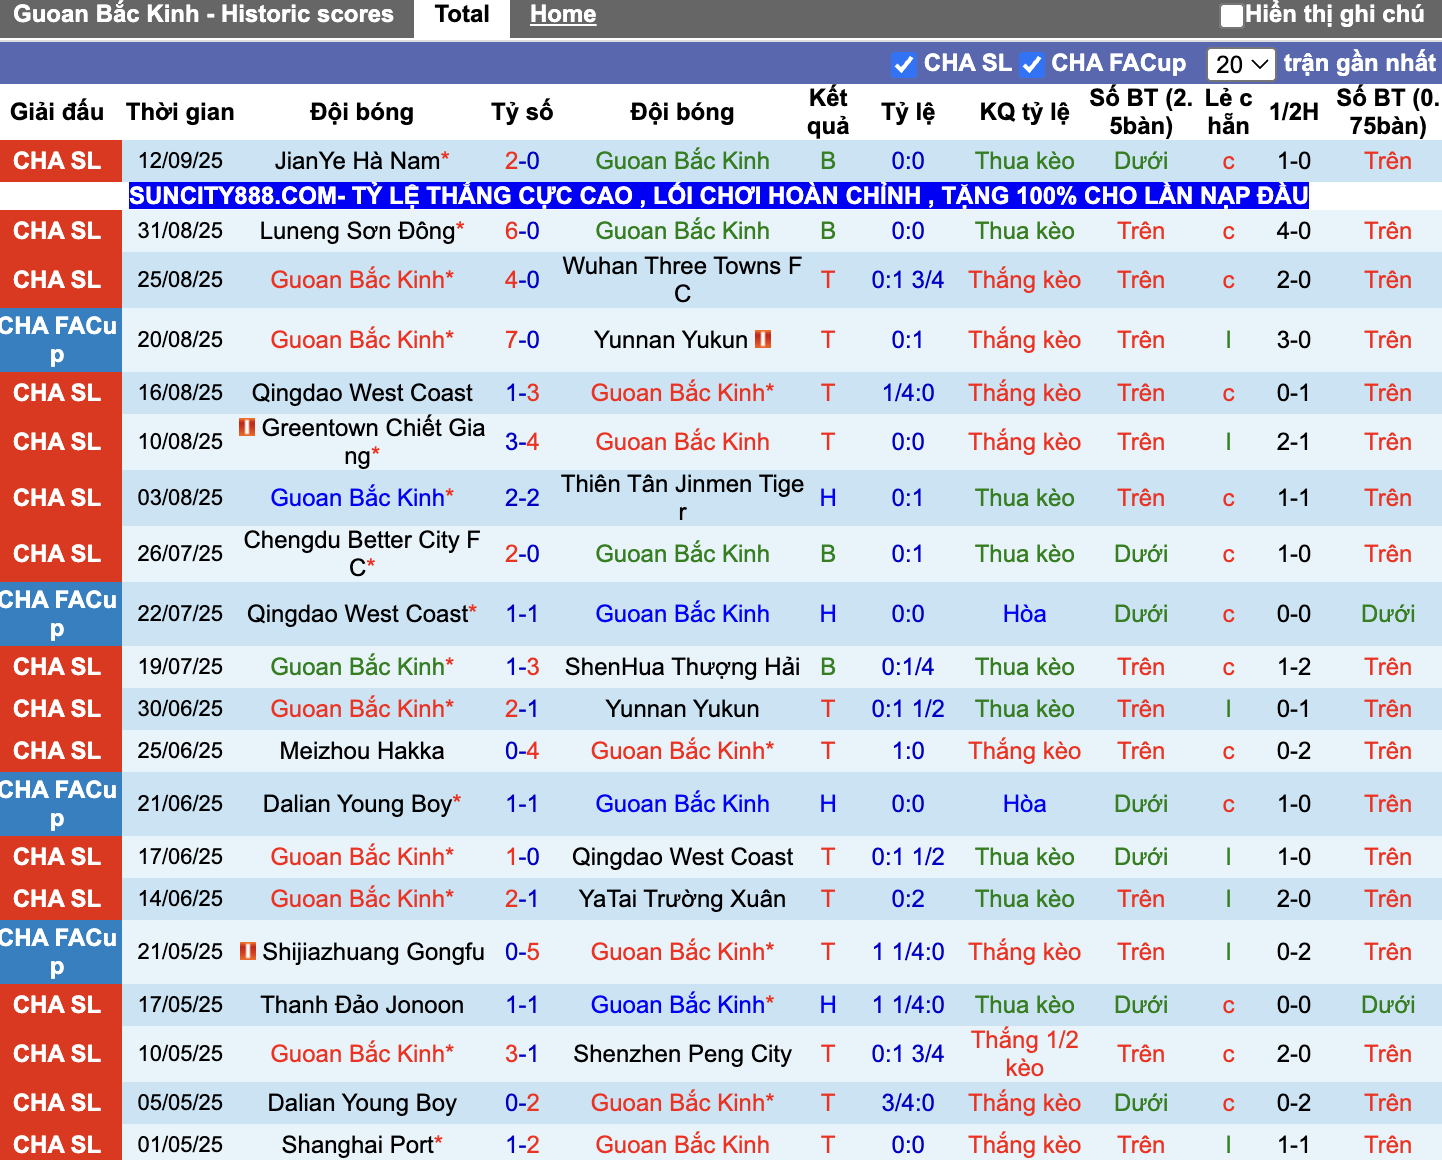Click the 2-2 score on 03/08/25

522,498
